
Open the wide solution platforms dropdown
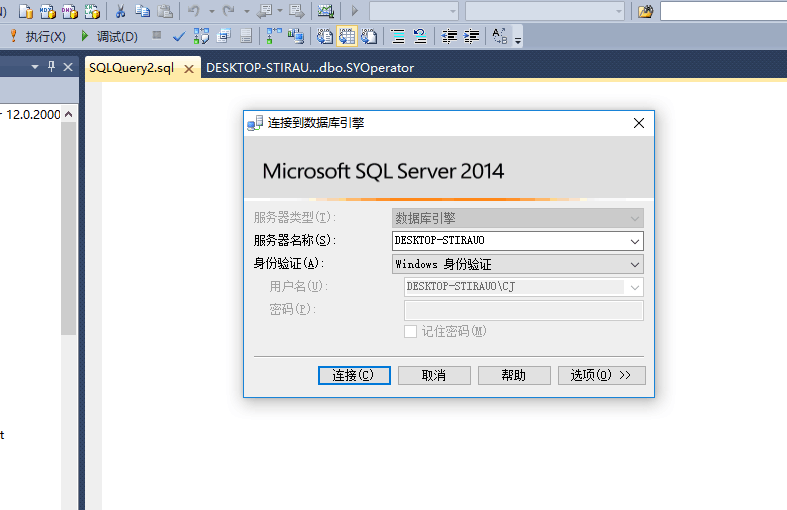(x=545, y=11)
